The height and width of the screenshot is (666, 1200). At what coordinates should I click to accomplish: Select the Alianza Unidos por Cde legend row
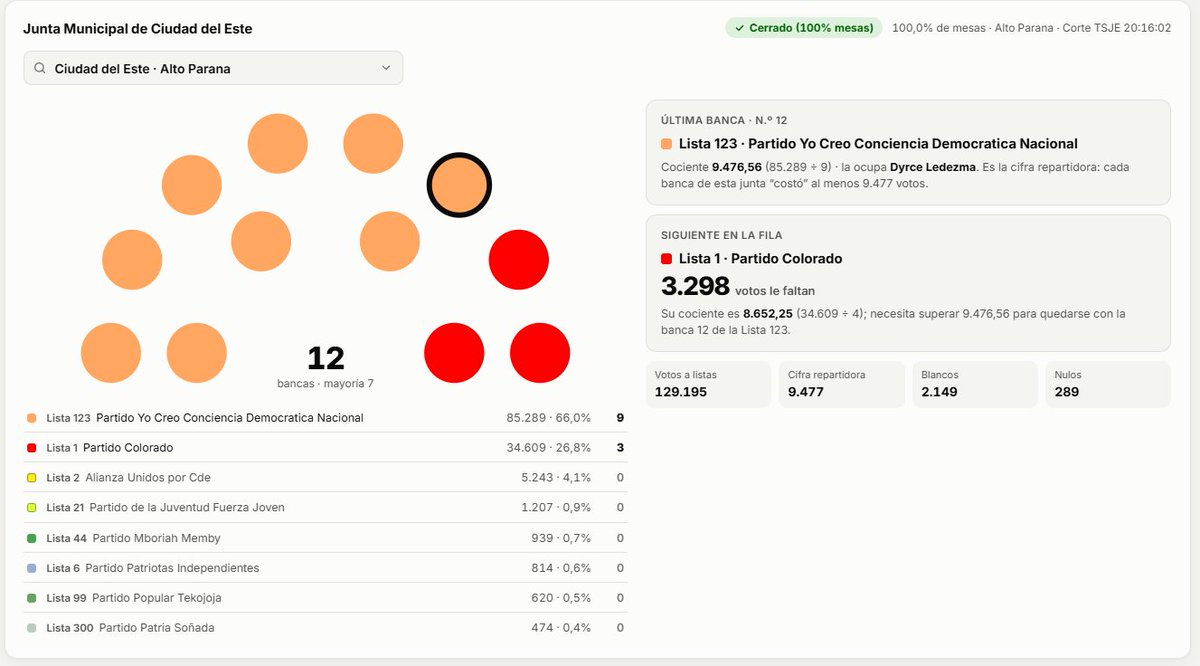[325, 478]
